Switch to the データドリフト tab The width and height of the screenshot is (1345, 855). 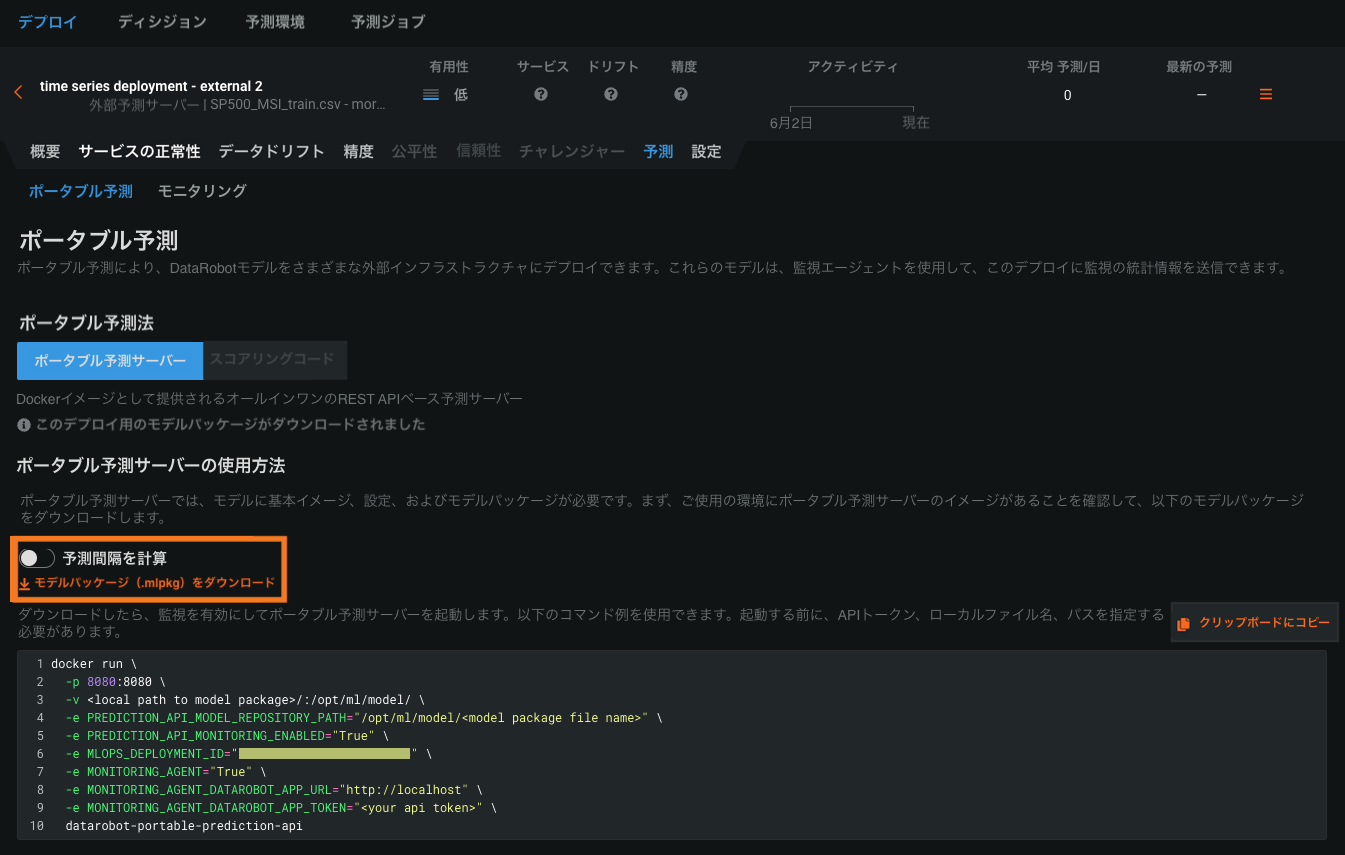click(x=271, y=151)
